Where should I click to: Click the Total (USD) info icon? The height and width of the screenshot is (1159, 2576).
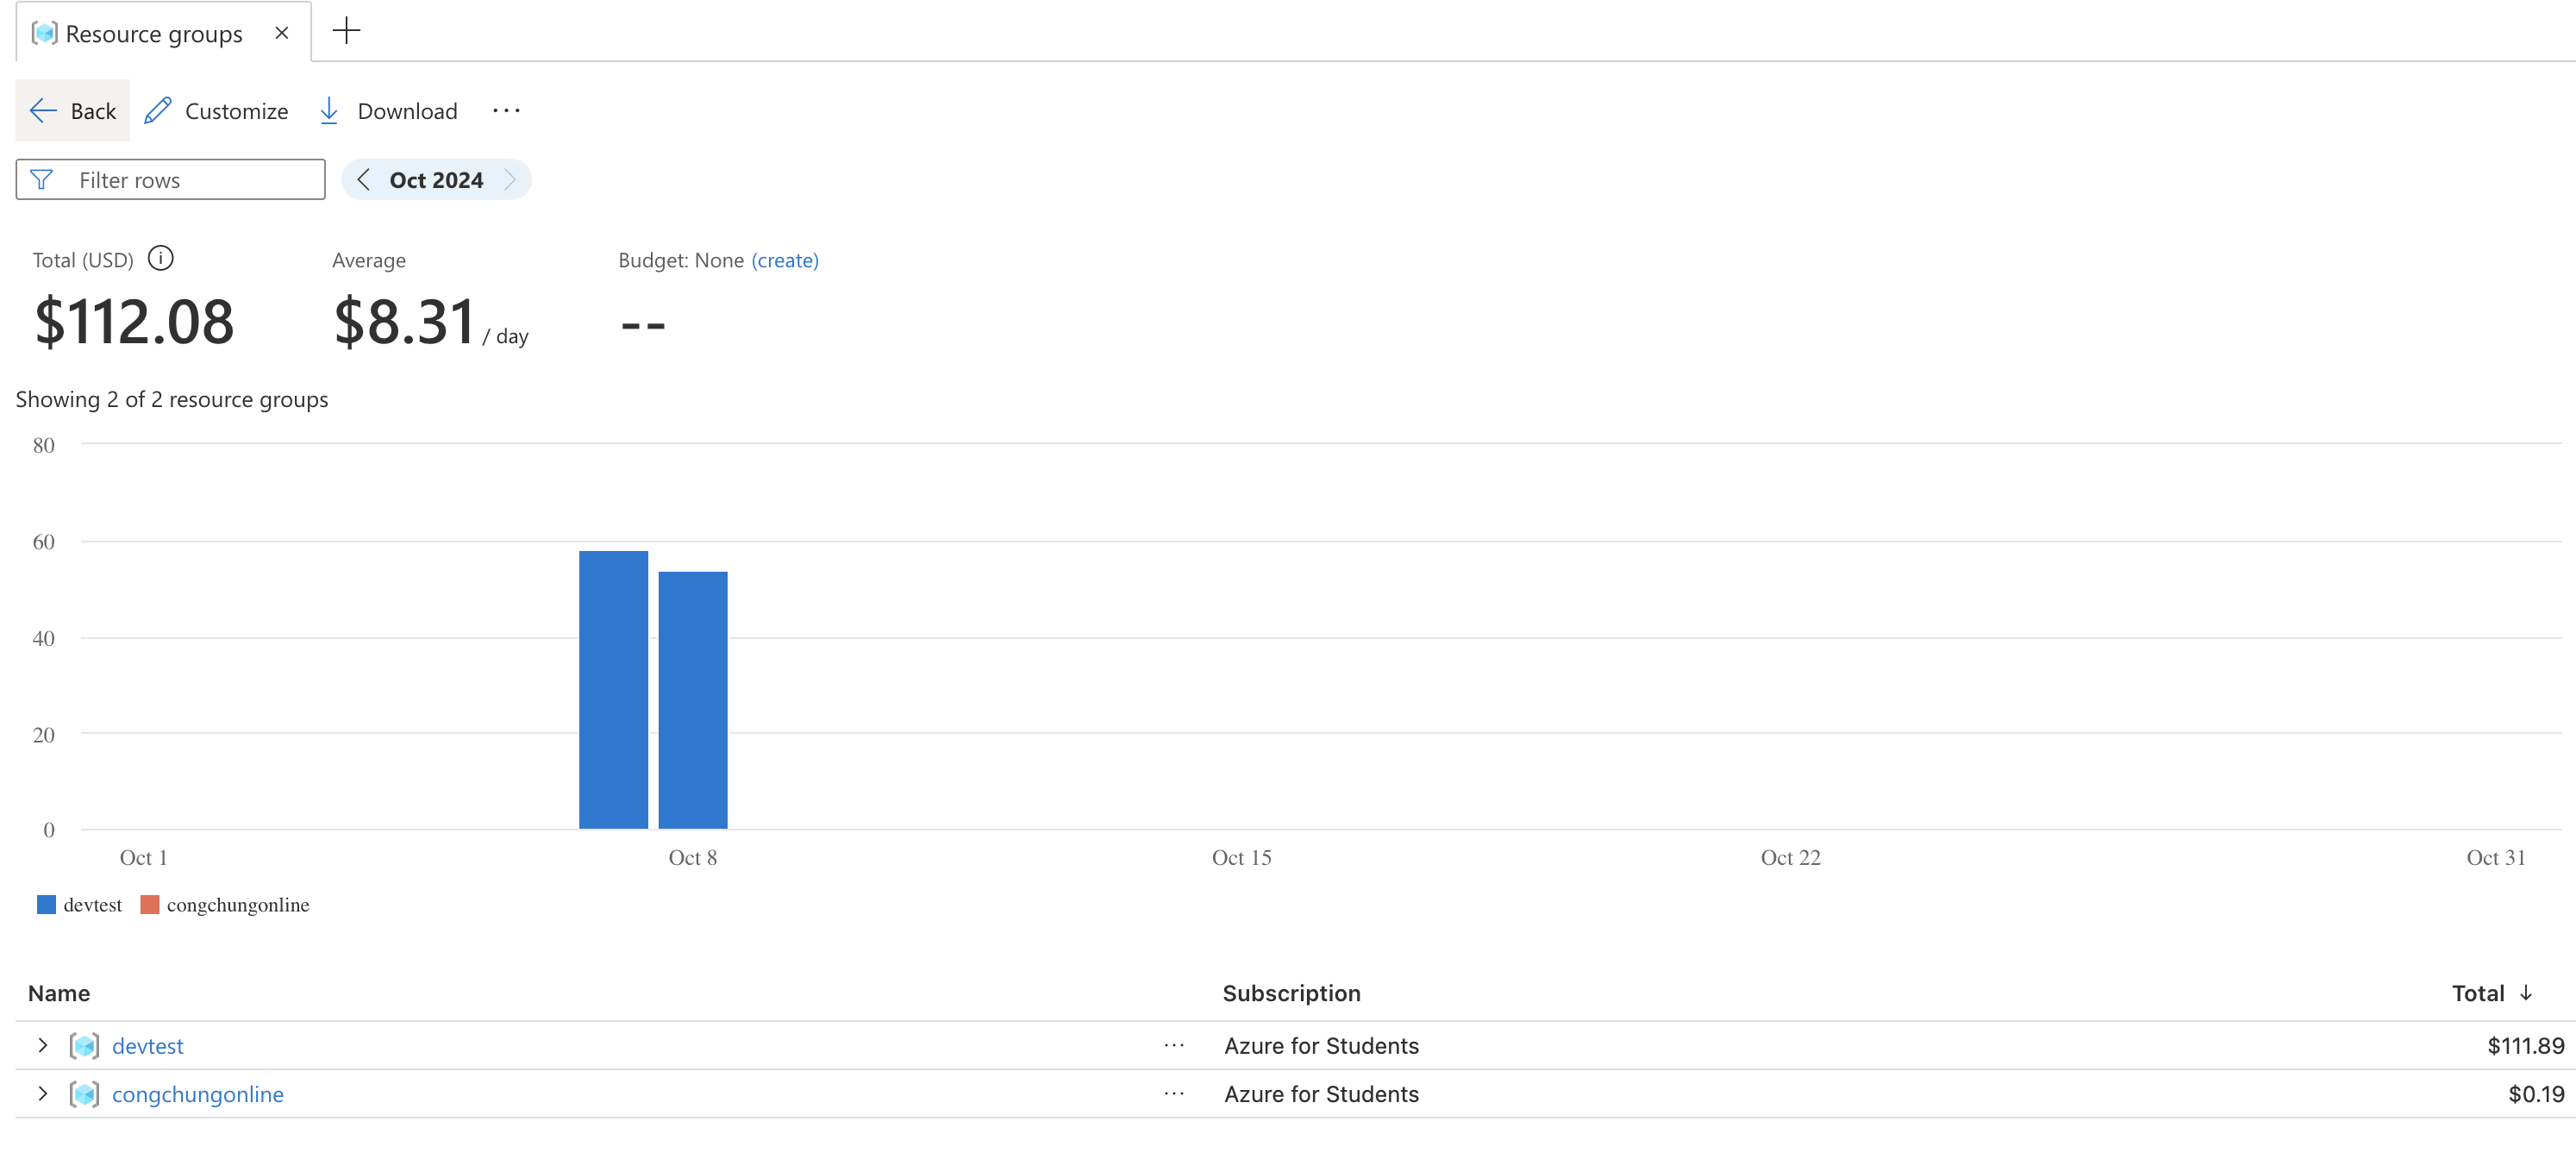point(160,259)
